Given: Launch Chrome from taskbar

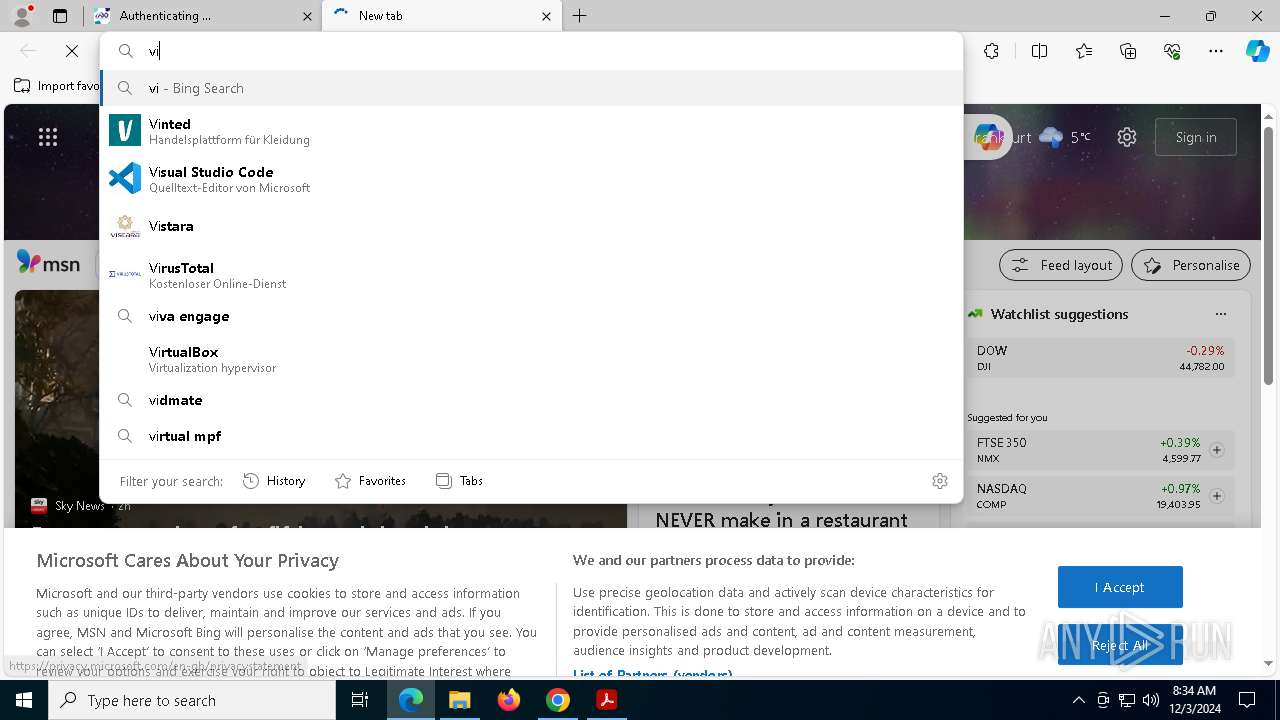Looking at the screenshot, I should click(558, 700).
